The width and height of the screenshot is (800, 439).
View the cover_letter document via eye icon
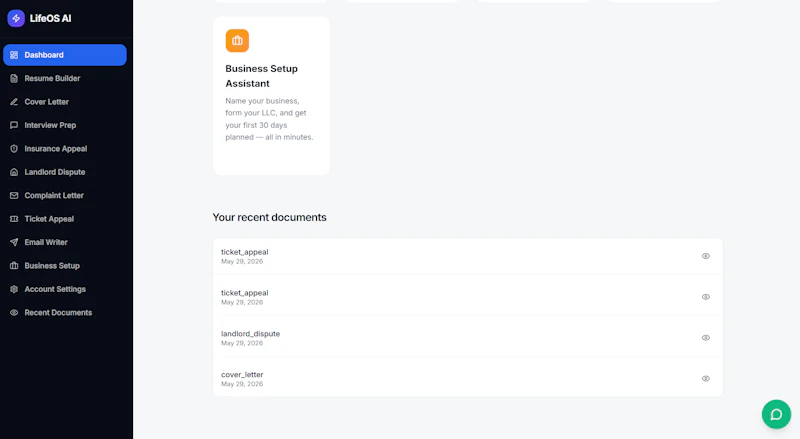pos(706,379)
